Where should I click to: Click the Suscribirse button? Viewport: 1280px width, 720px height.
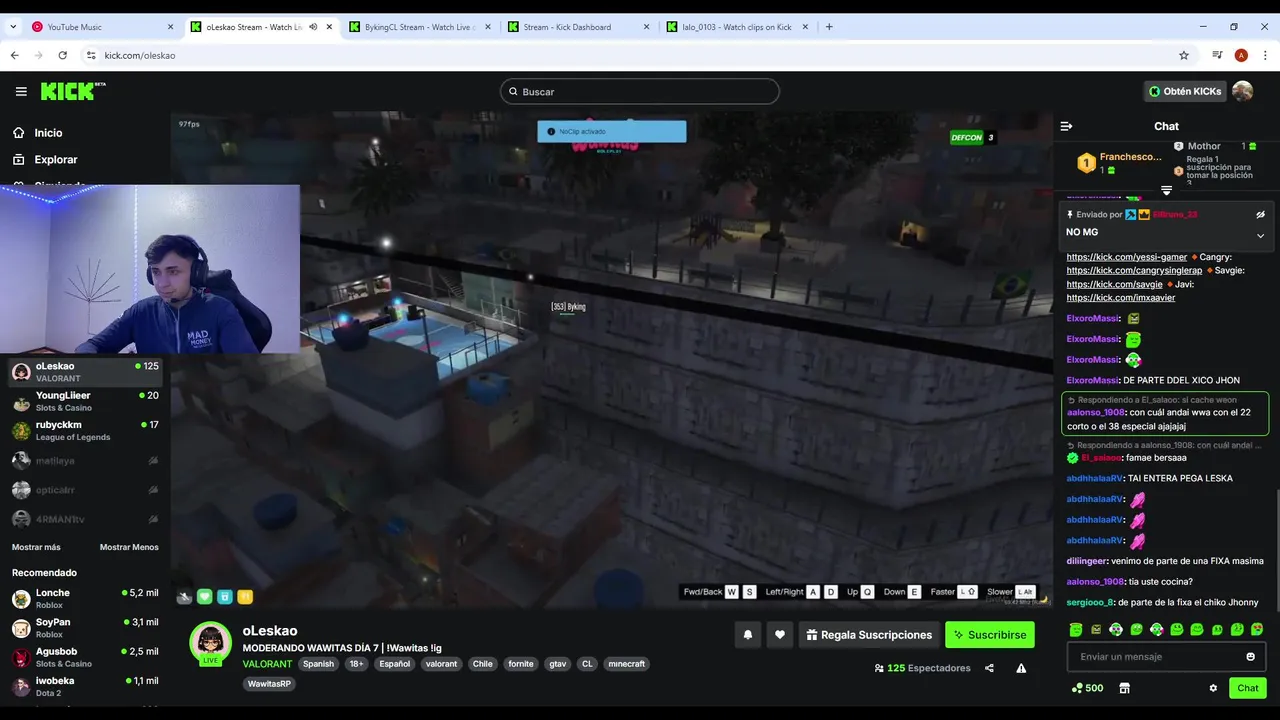(990, 635)
